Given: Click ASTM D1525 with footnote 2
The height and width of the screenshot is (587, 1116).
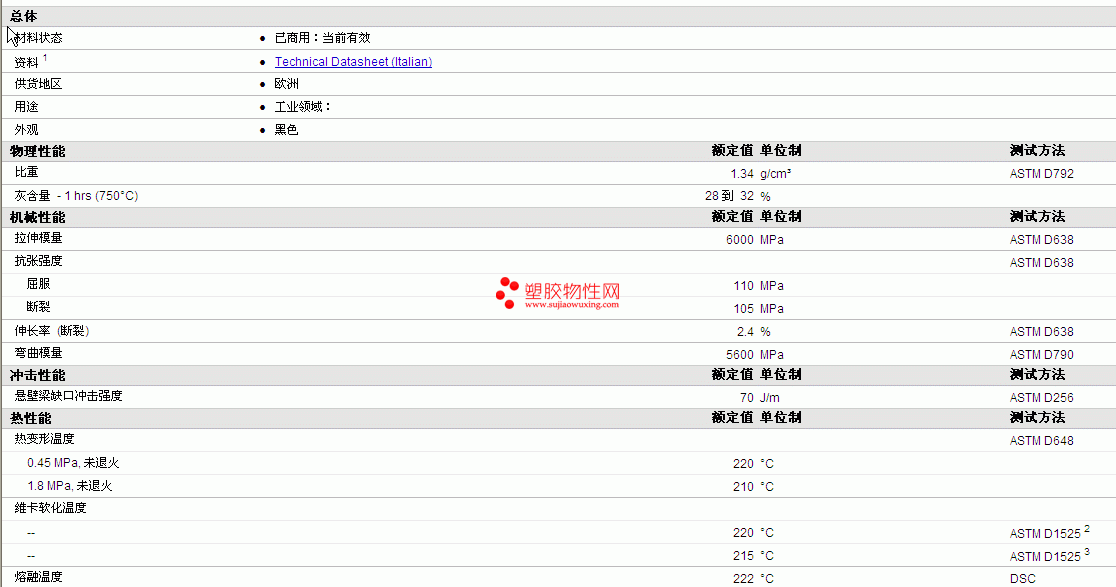Looking at the screenshot, I should click(x=1049, y=532).
